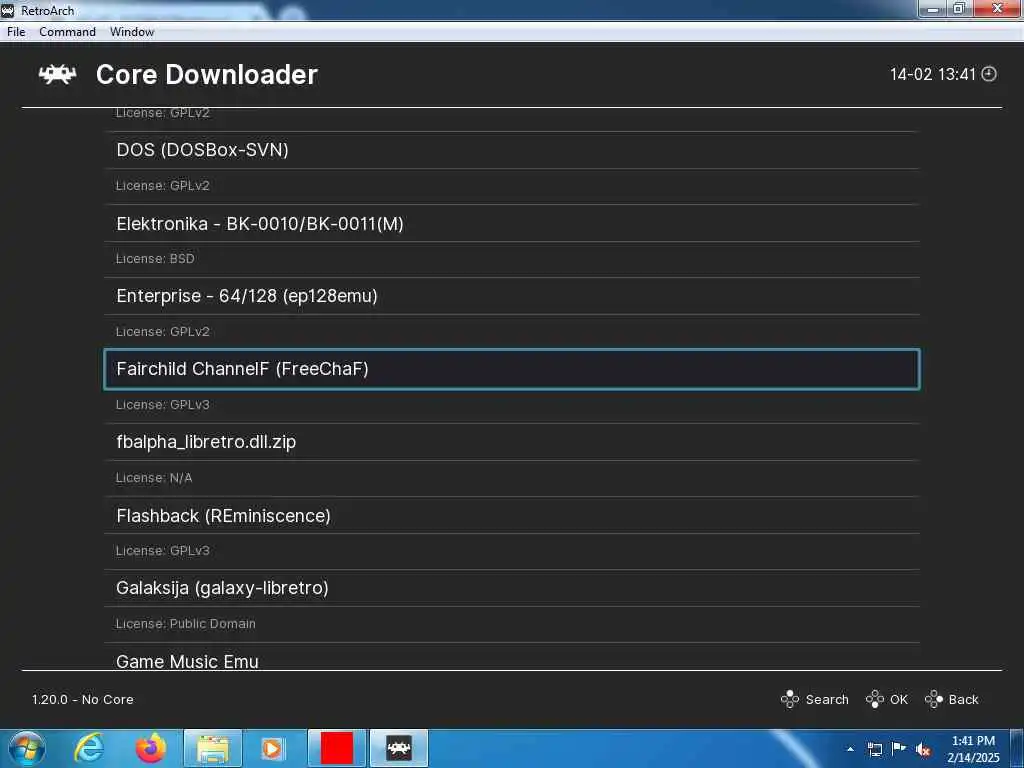Open Windows Explorer folder taskbar icon

[x=213, y=748]
